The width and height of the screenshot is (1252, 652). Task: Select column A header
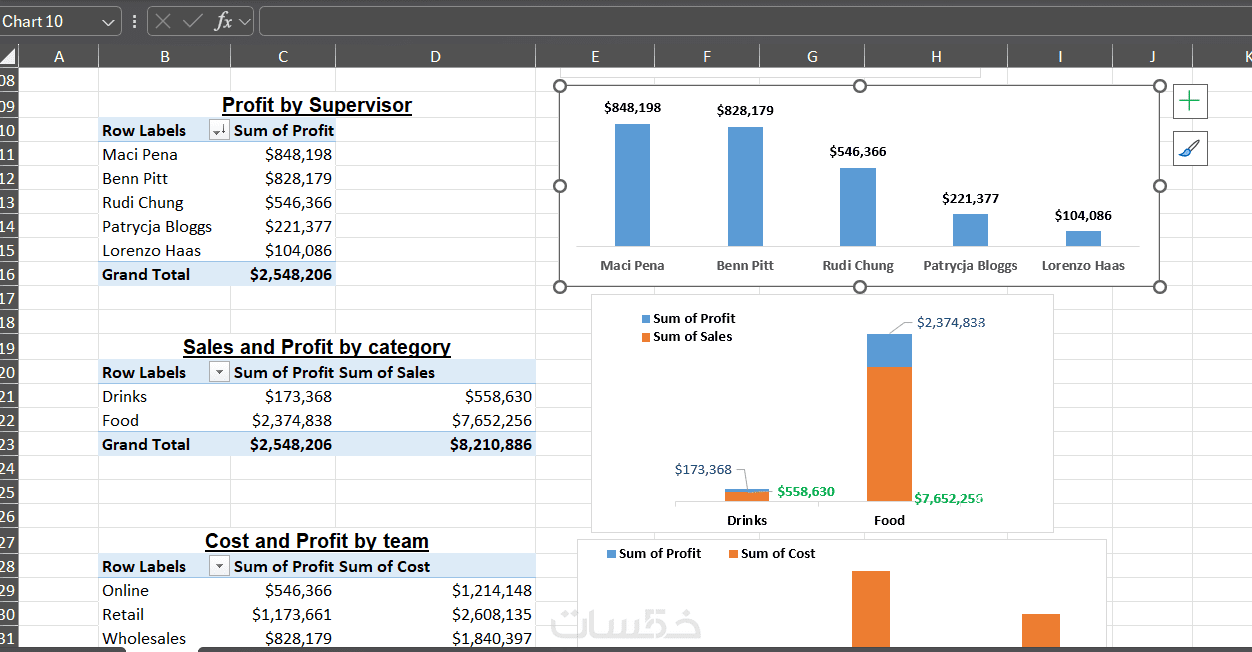(x=59, y=57)
